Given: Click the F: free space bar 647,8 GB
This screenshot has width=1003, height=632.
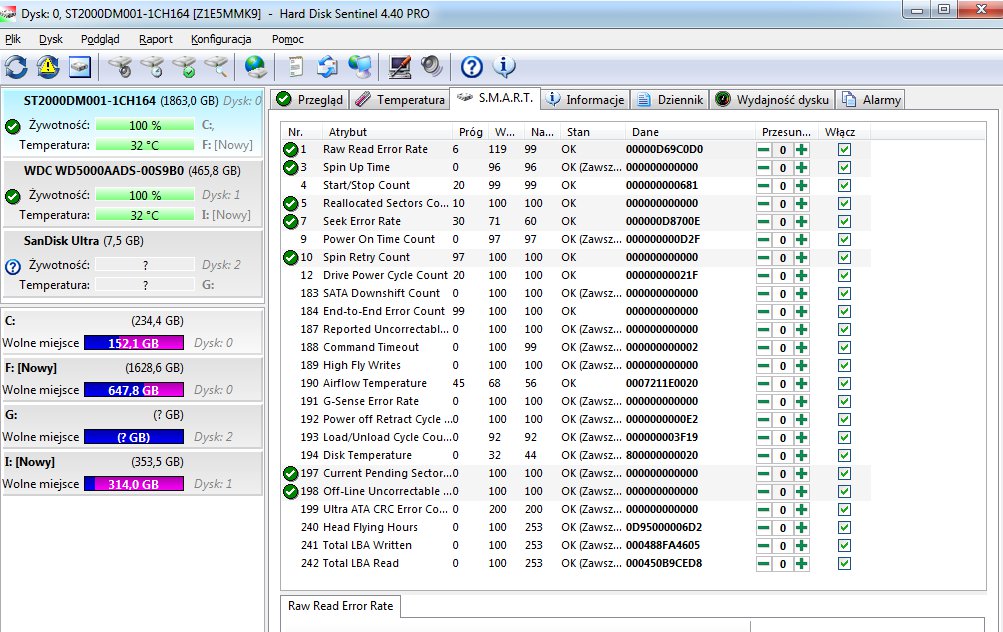Looking at the screenshot, I should 134,390.
